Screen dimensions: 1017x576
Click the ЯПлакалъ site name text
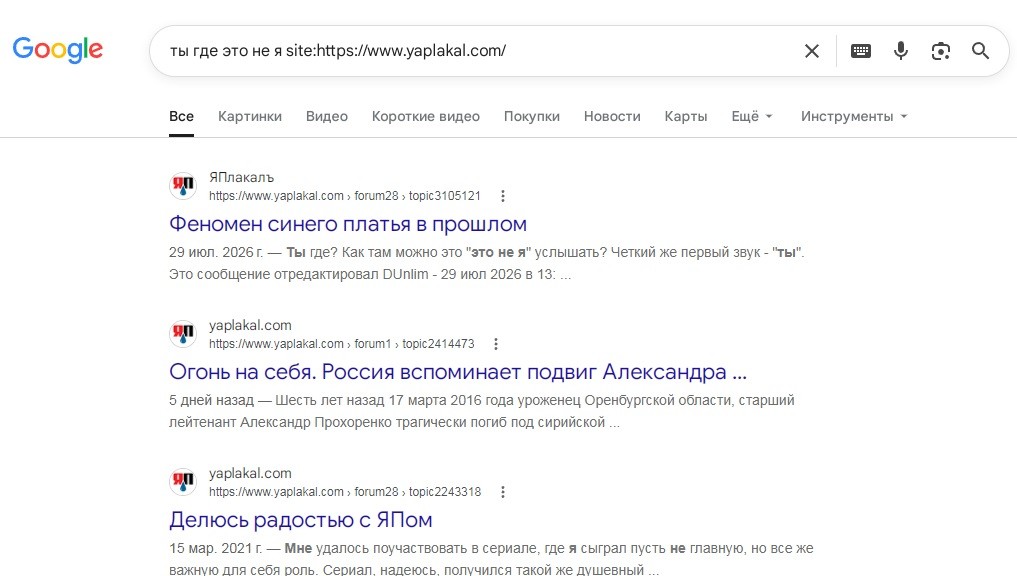pos(241,177)
